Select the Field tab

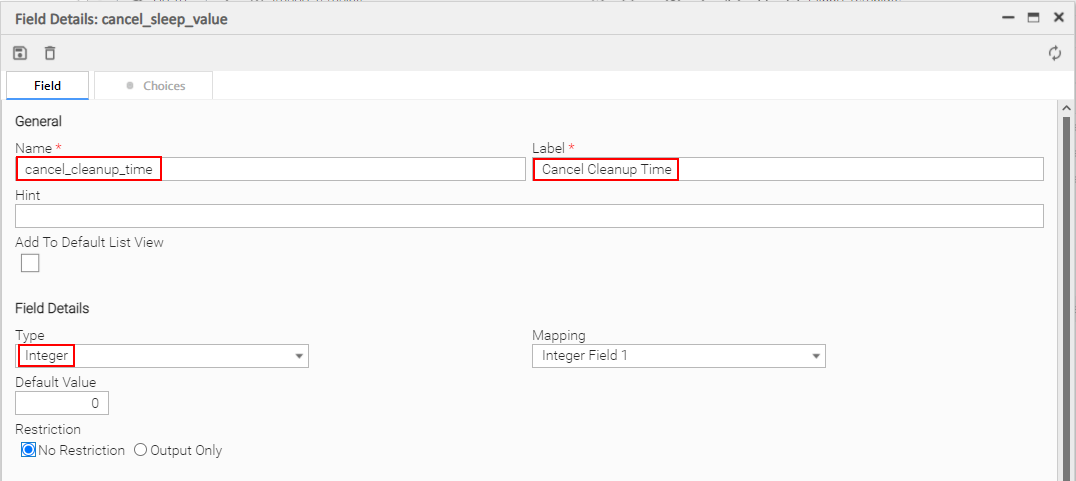pyautogui.click(x=47, y=86)
